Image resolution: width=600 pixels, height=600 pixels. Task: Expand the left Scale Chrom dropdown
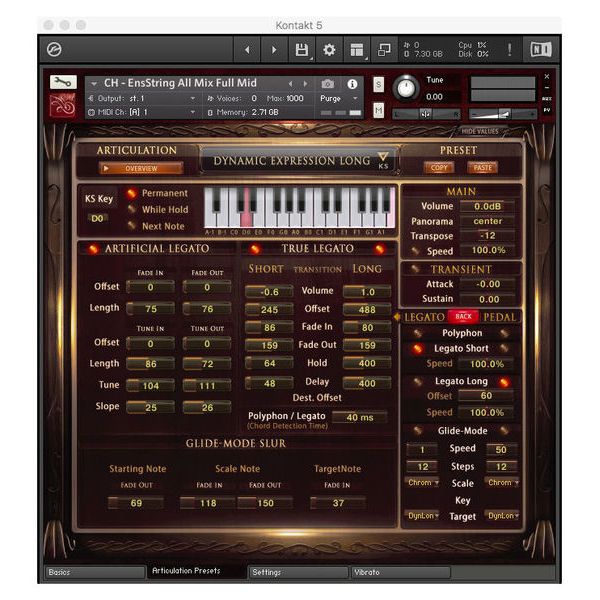click(421, 482)
